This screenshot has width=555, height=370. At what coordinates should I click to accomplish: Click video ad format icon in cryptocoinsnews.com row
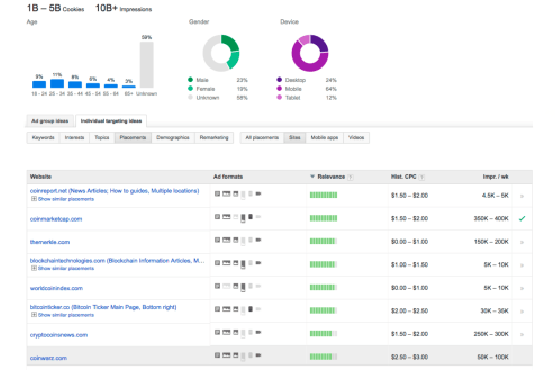[258, 332]
